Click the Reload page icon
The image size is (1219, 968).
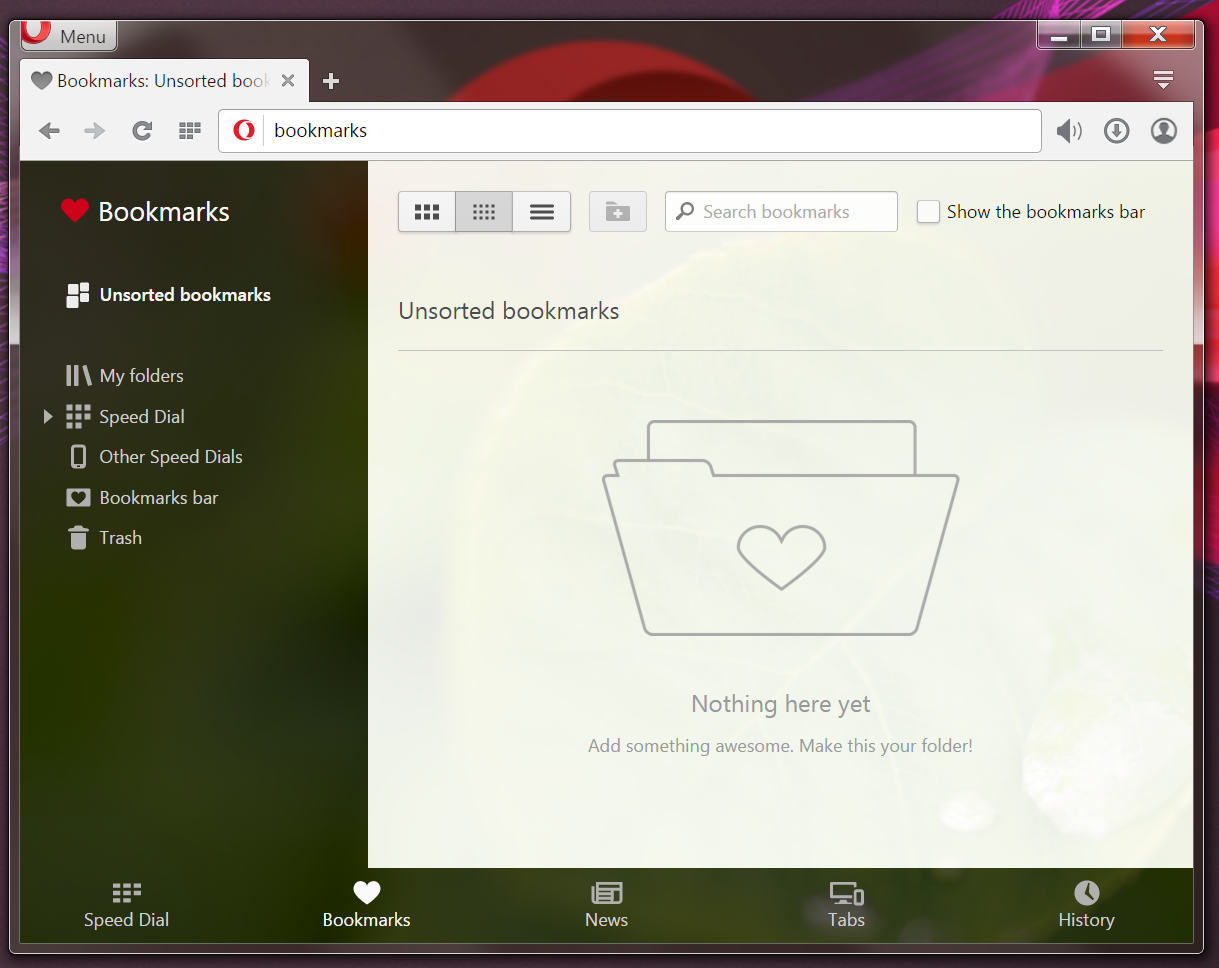point(142,131)
